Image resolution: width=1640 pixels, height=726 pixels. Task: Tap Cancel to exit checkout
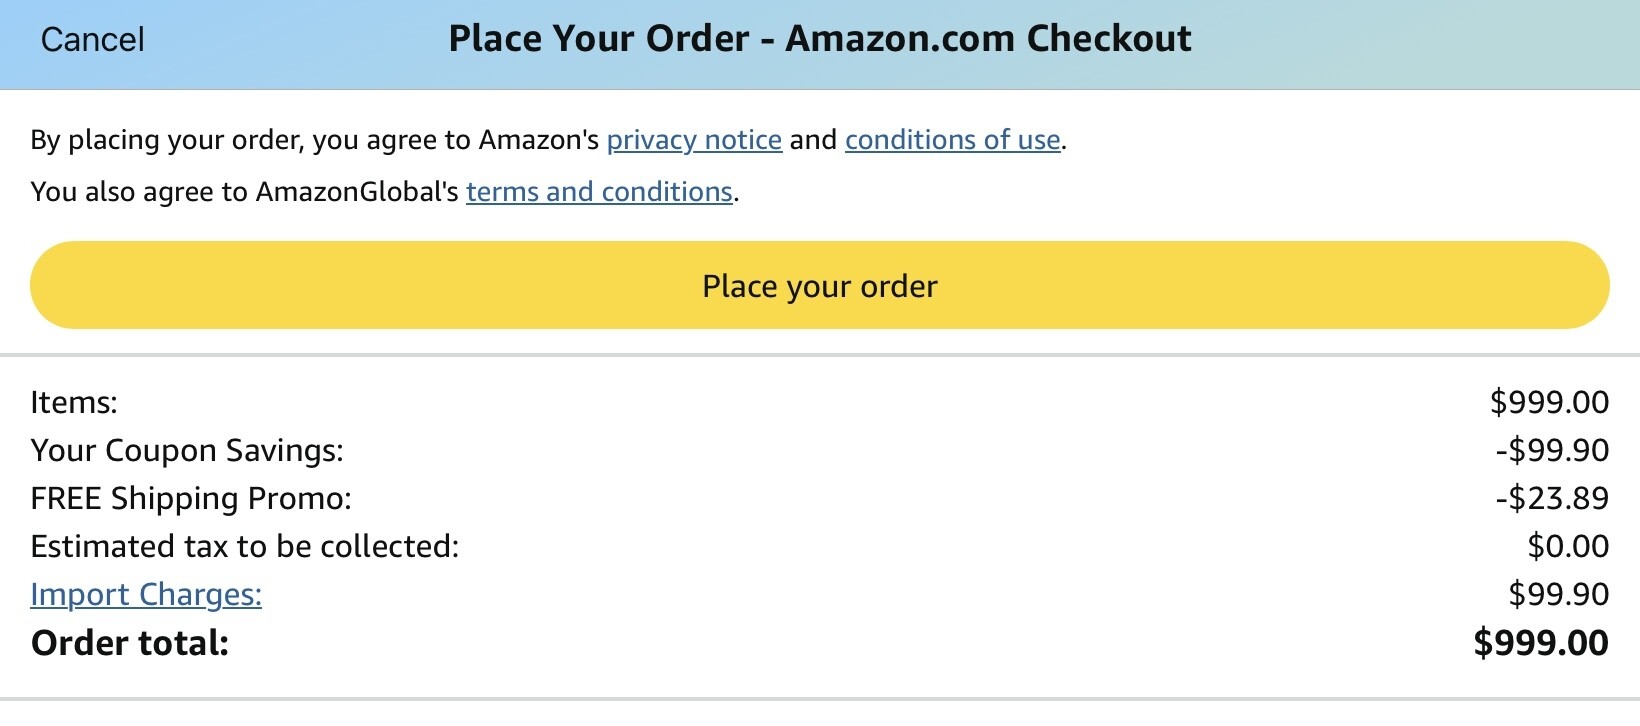(92, 40)
